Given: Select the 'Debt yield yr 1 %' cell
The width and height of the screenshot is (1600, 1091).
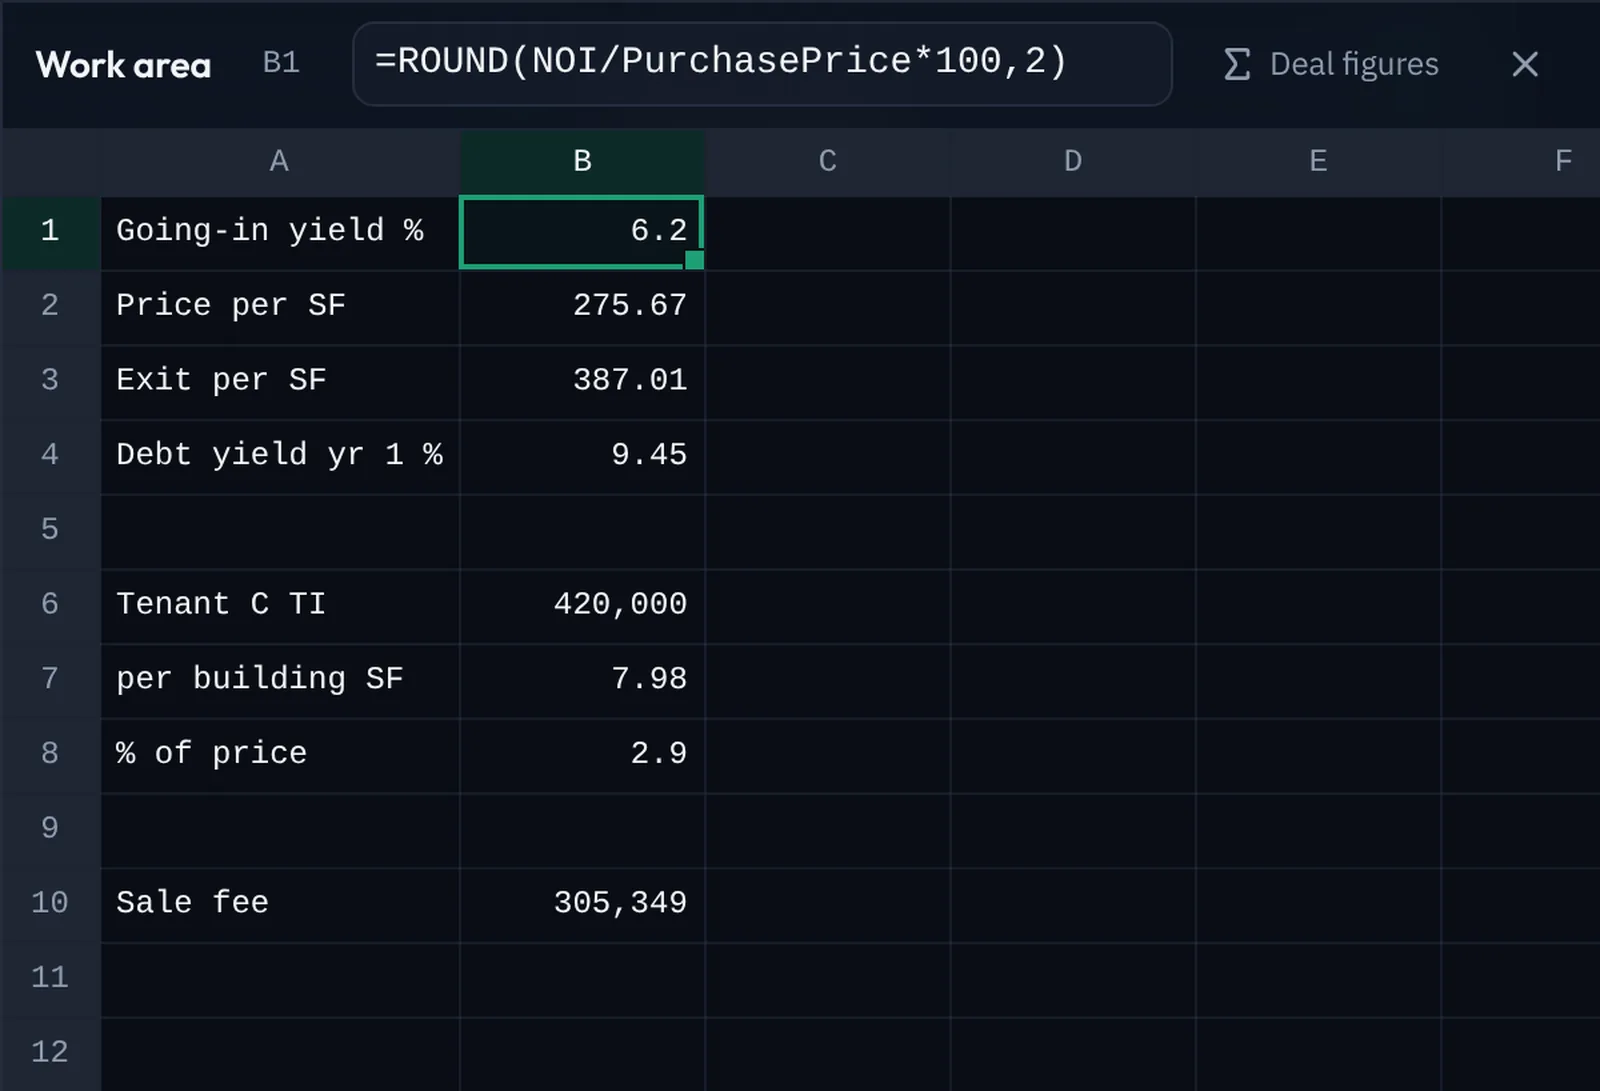Looking at the screenshot, I should point(280,456).
